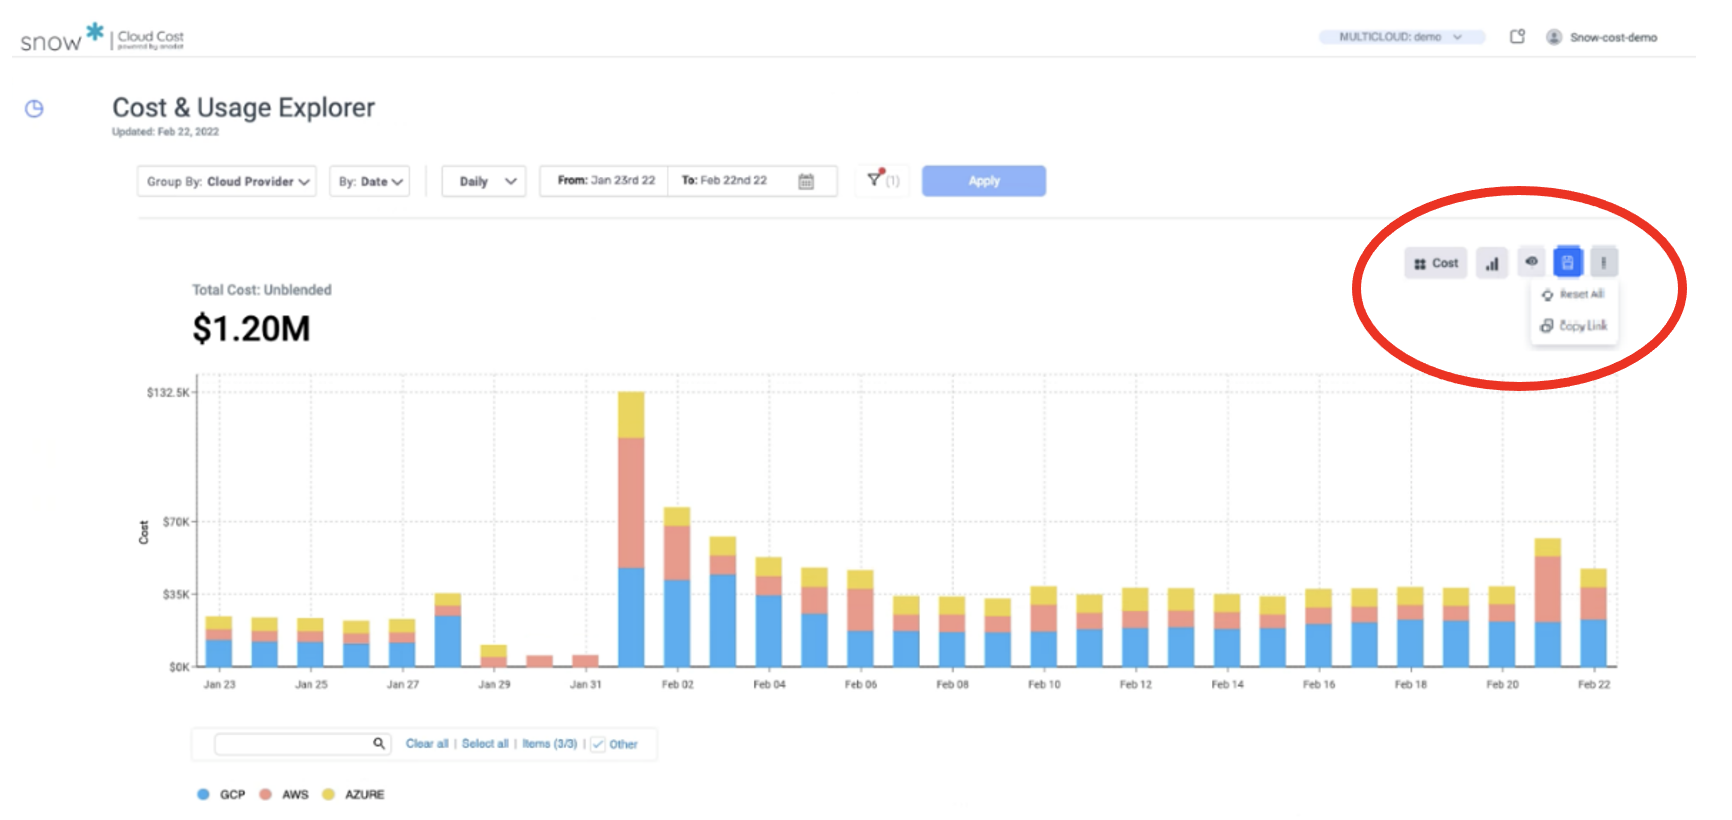This screenshot has height=820, width=1732.
Task: Click the From date field
Action: 604,181
